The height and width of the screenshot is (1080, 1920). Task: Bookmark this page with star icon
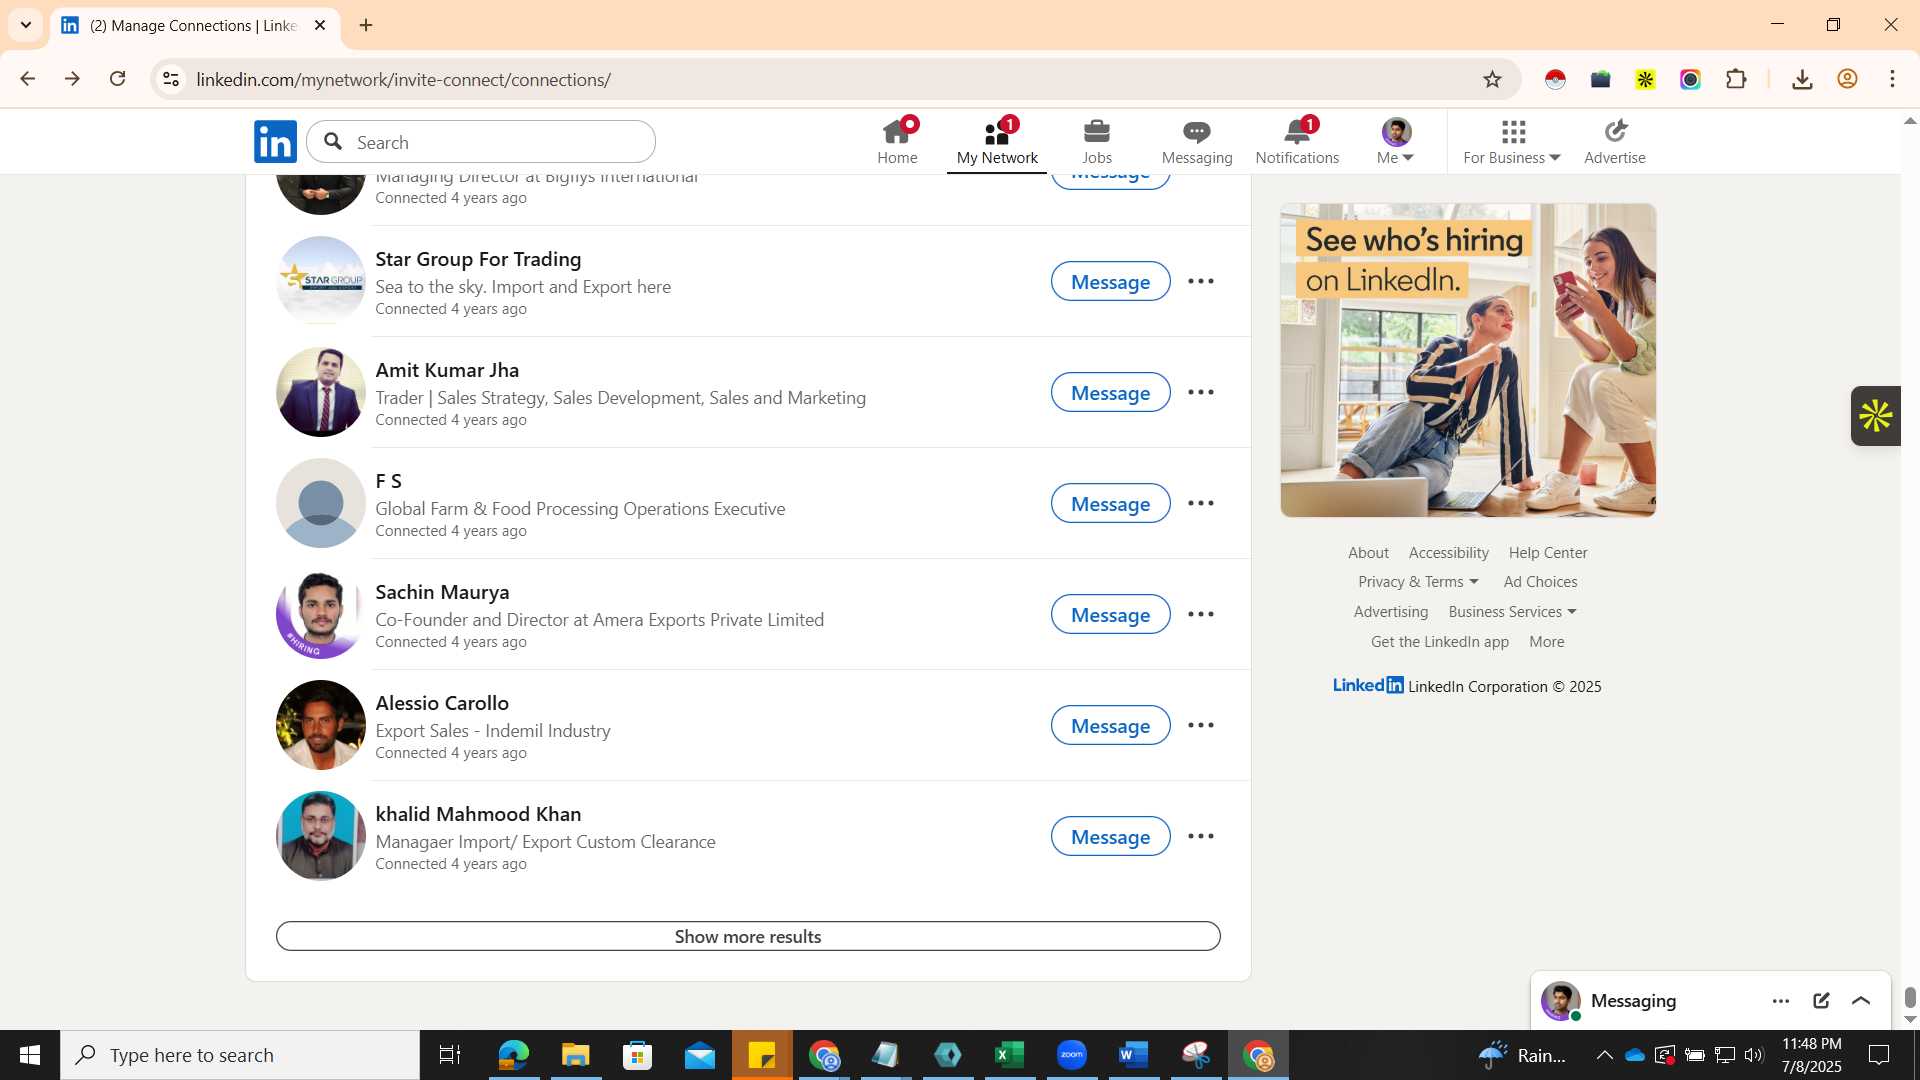pos(1492,79)
